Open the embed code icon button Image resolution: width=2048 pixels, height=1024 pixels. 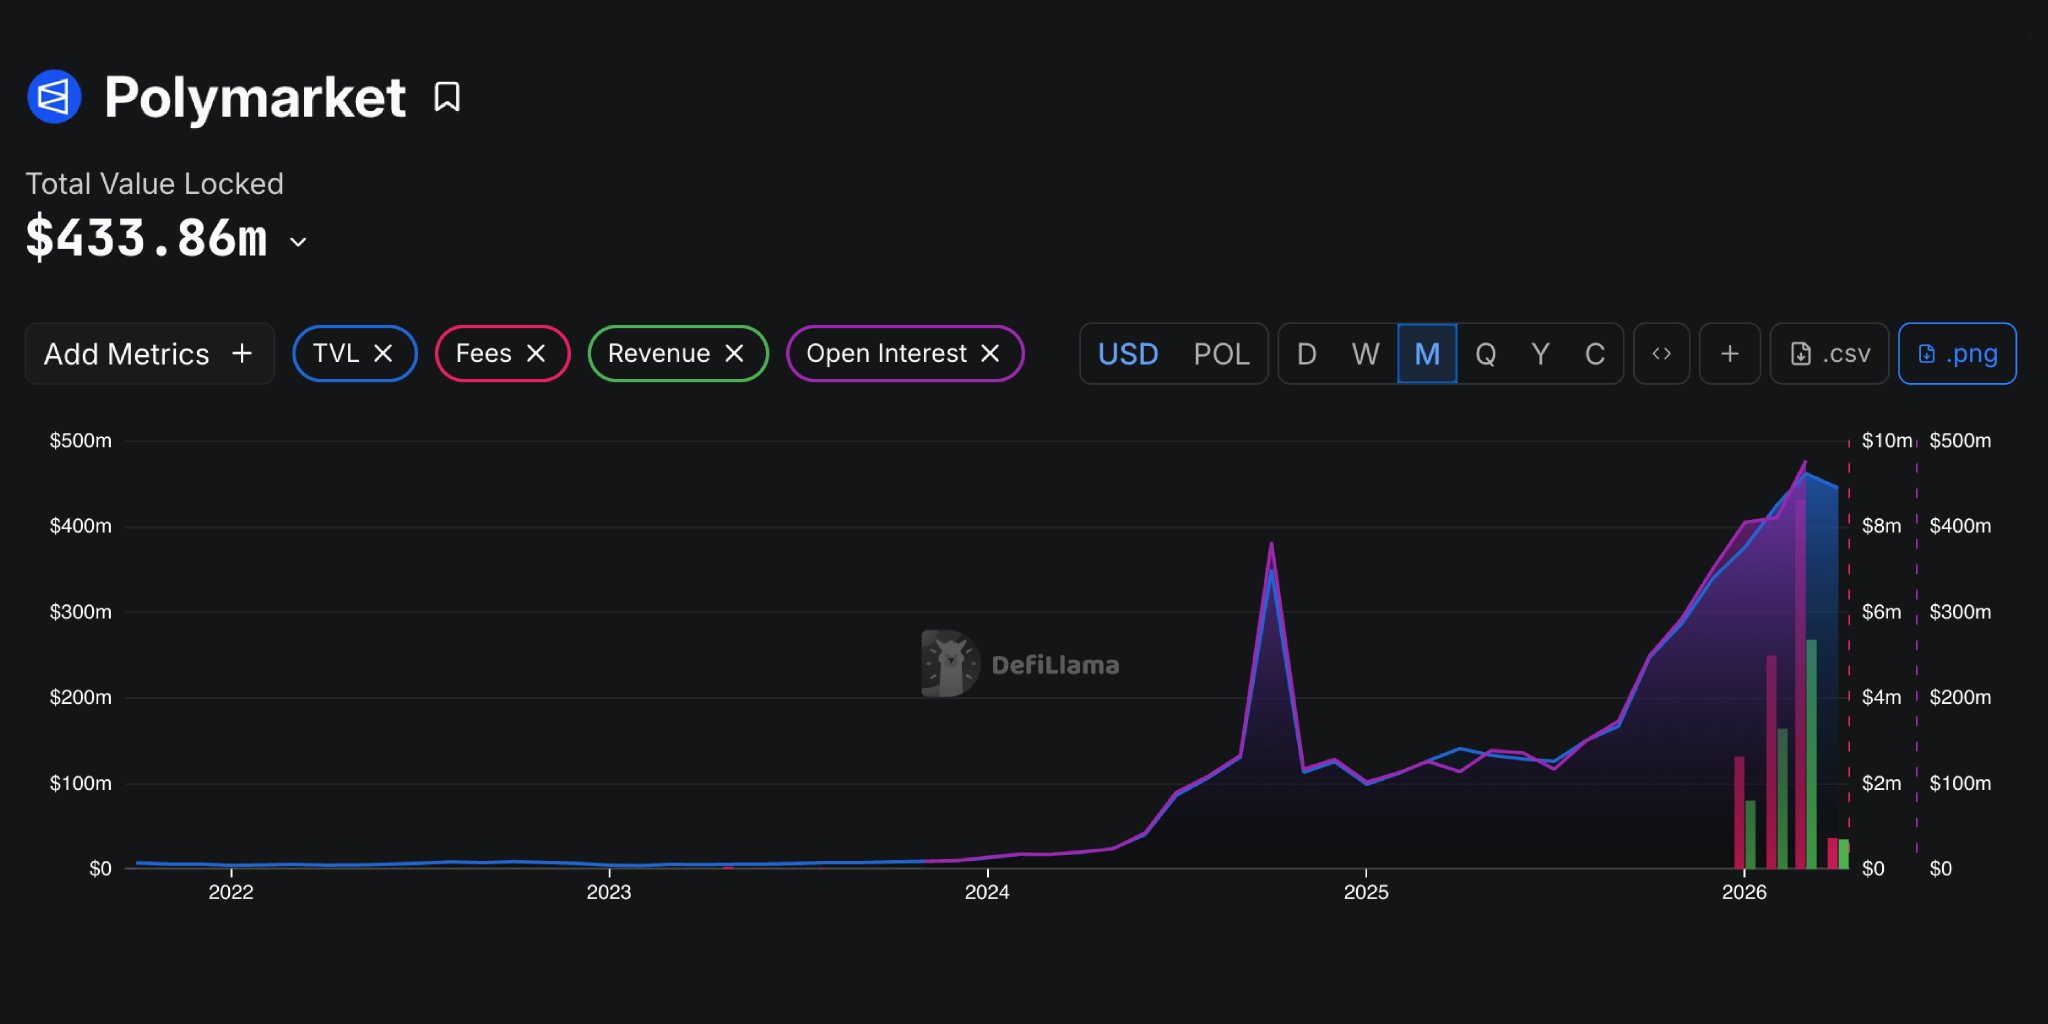1661,354
